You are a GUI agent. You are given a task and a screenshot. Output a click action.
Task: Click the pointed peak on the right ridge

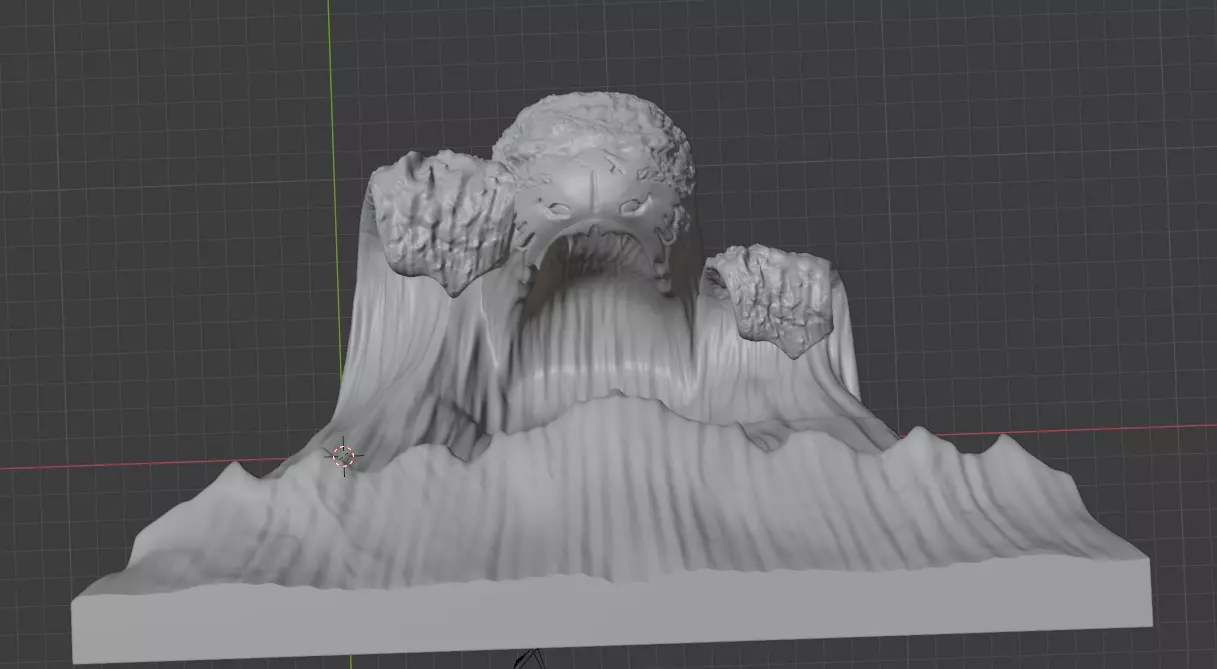click(x=1002, y=440)
